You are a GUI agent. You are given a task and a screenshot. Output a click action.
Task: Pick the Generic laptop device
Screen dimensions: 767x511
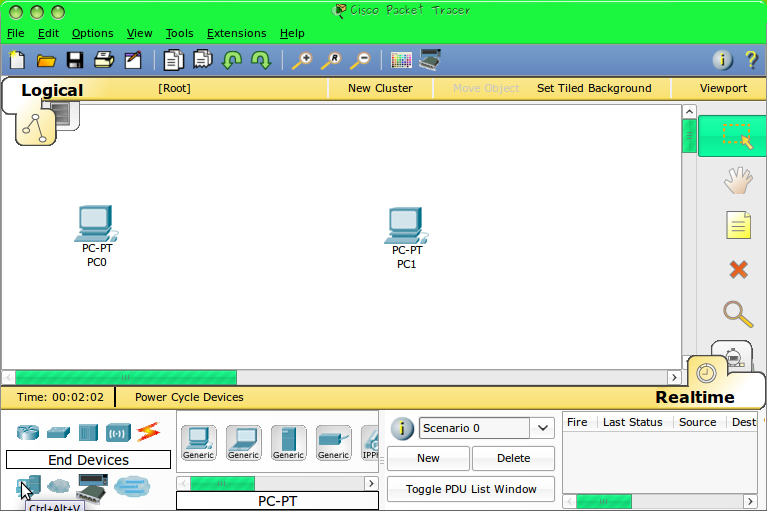click(244, 443)
